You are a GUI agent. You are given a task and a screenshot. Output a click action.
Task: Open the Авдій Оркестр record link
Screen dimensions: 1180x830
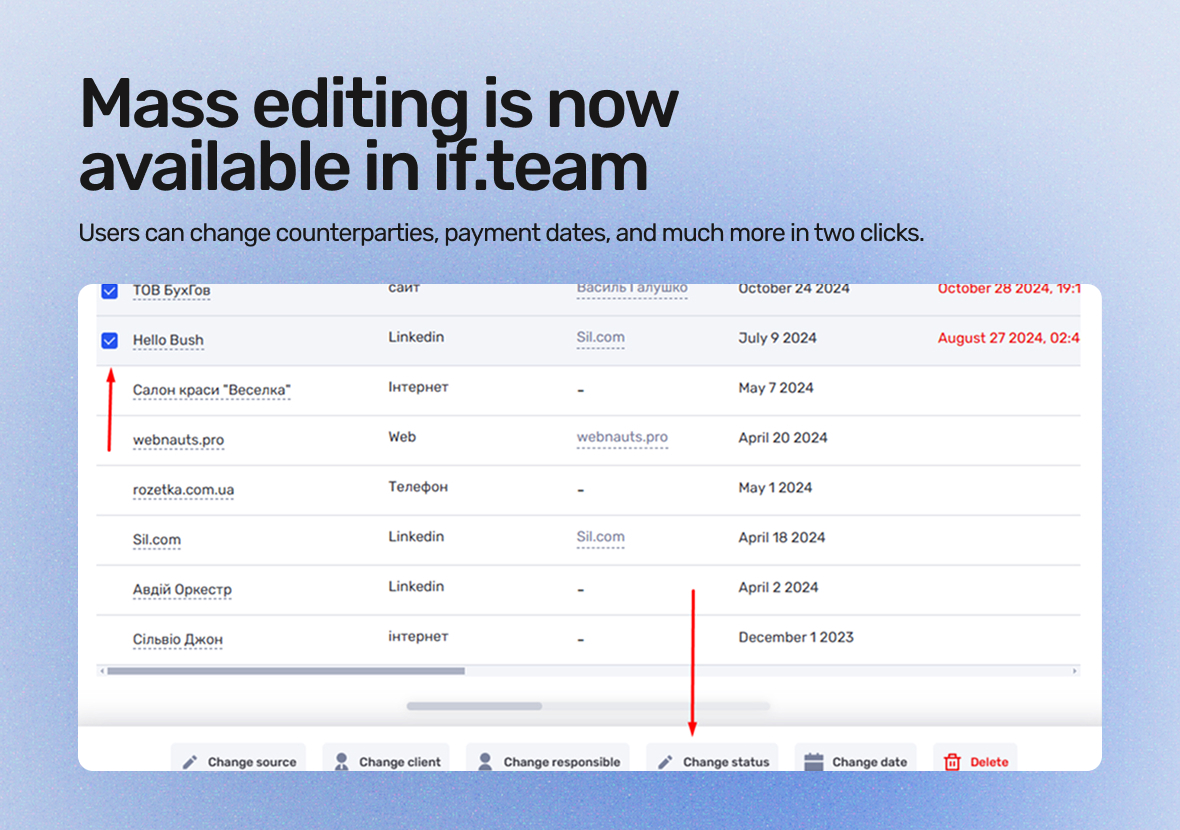[182, 589]
